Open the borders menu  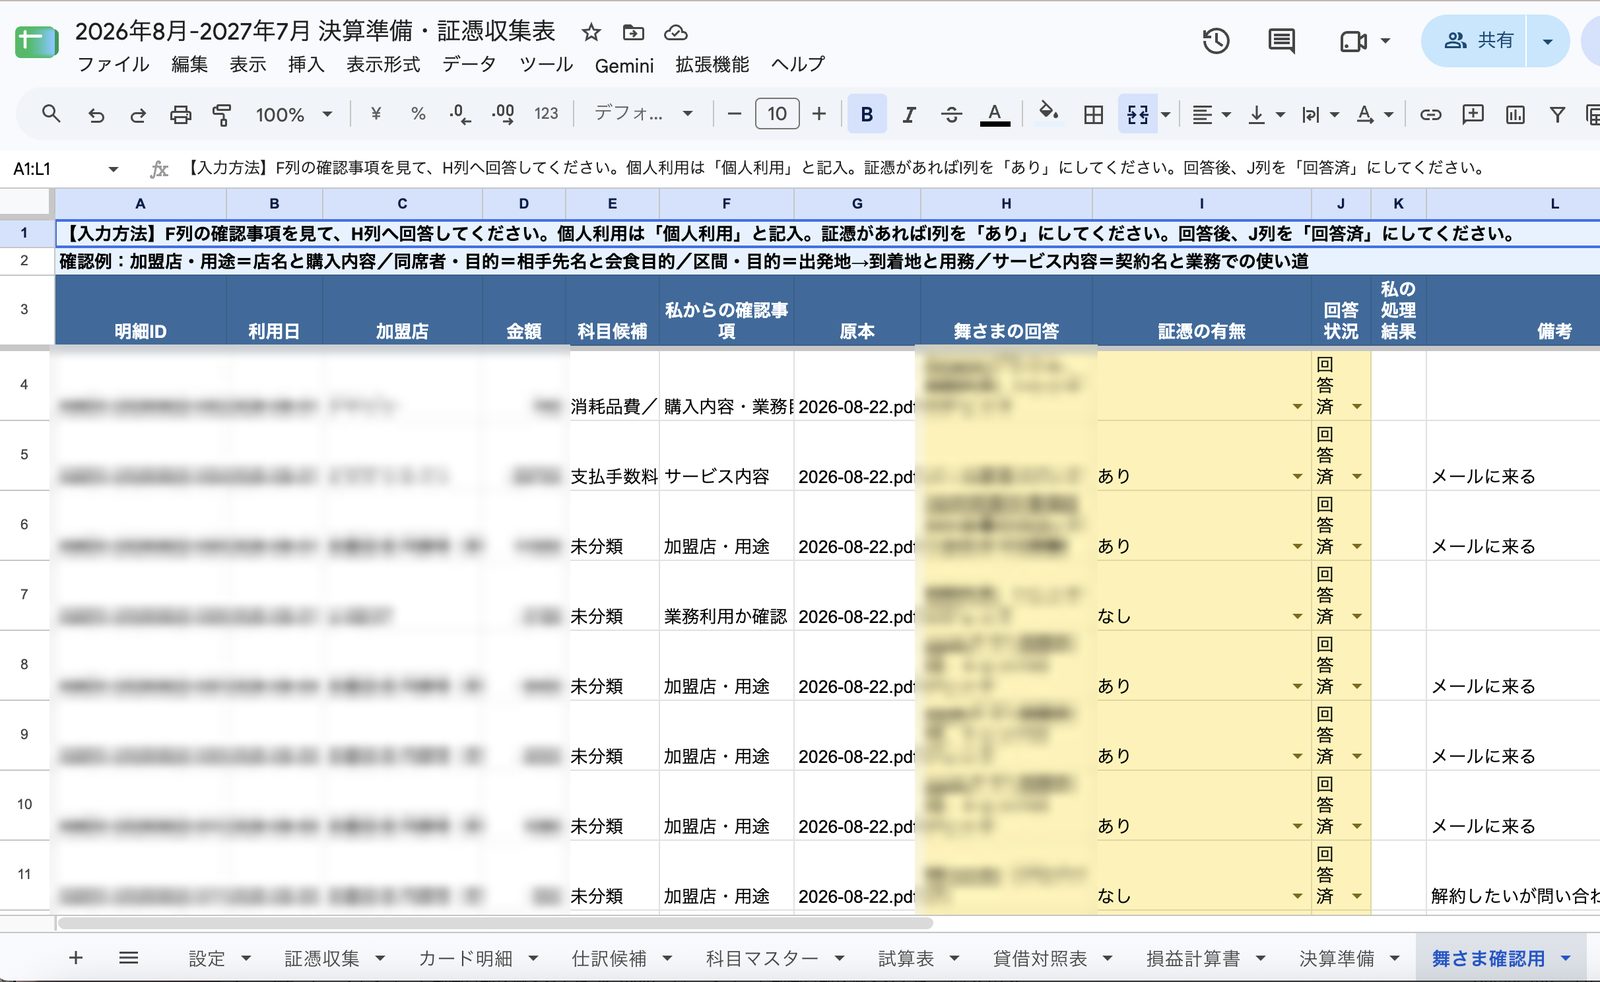pos(1094,115)
